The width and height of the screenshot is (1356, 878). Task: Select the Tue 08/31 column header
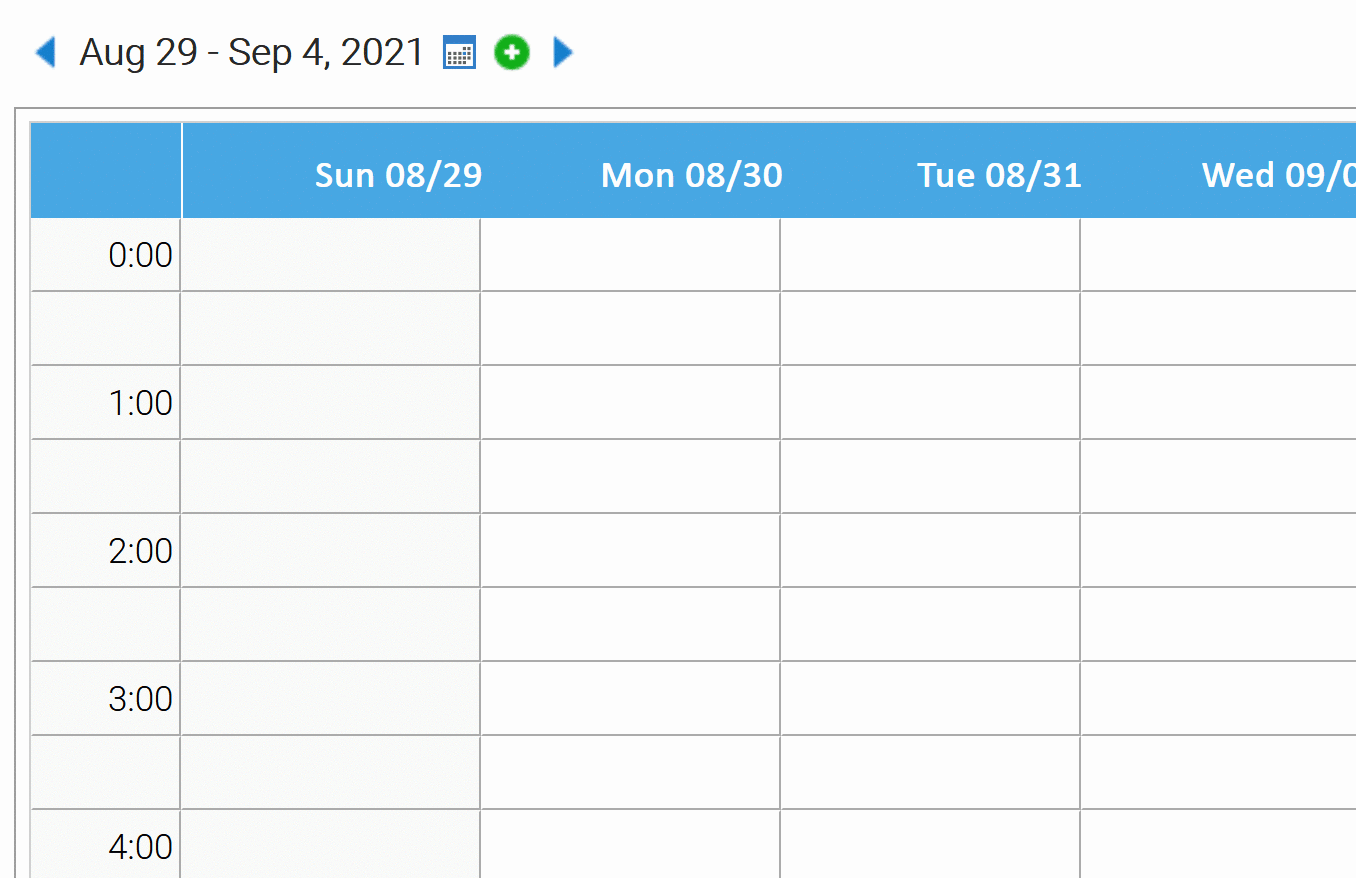(x=999, y=175)
